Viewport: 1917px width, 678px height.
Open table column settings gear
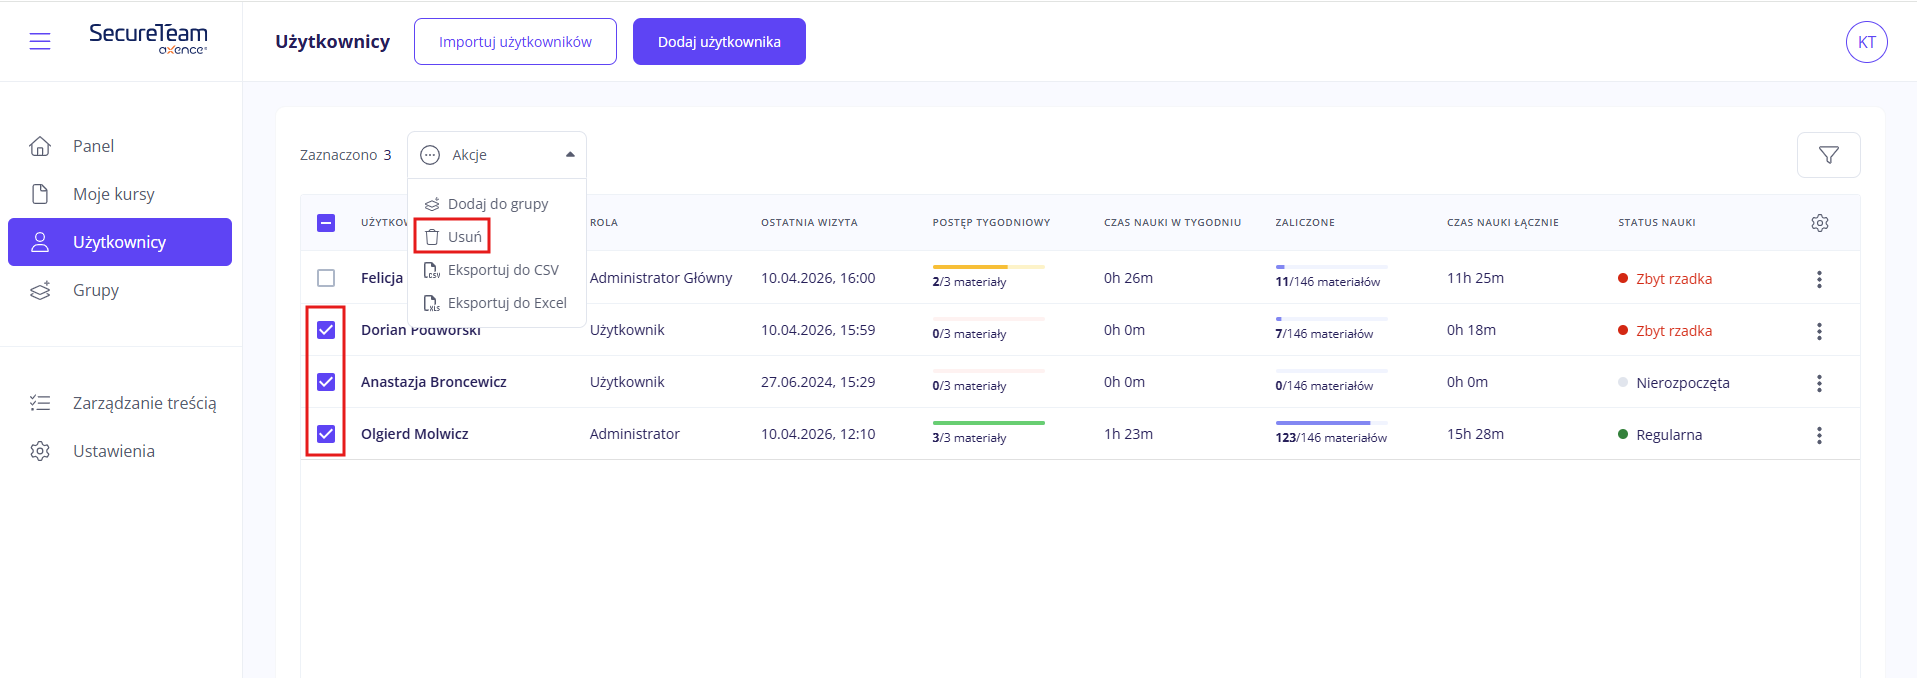pos(1819,223)
